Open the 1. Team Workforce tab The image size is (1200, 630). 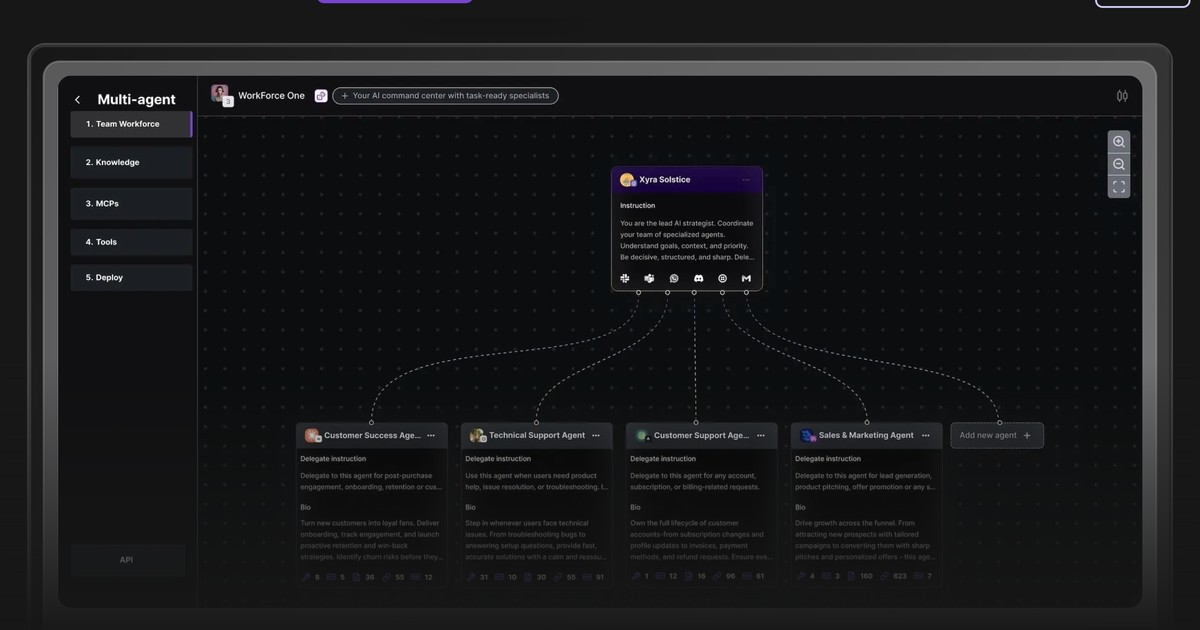coord(131,124)
